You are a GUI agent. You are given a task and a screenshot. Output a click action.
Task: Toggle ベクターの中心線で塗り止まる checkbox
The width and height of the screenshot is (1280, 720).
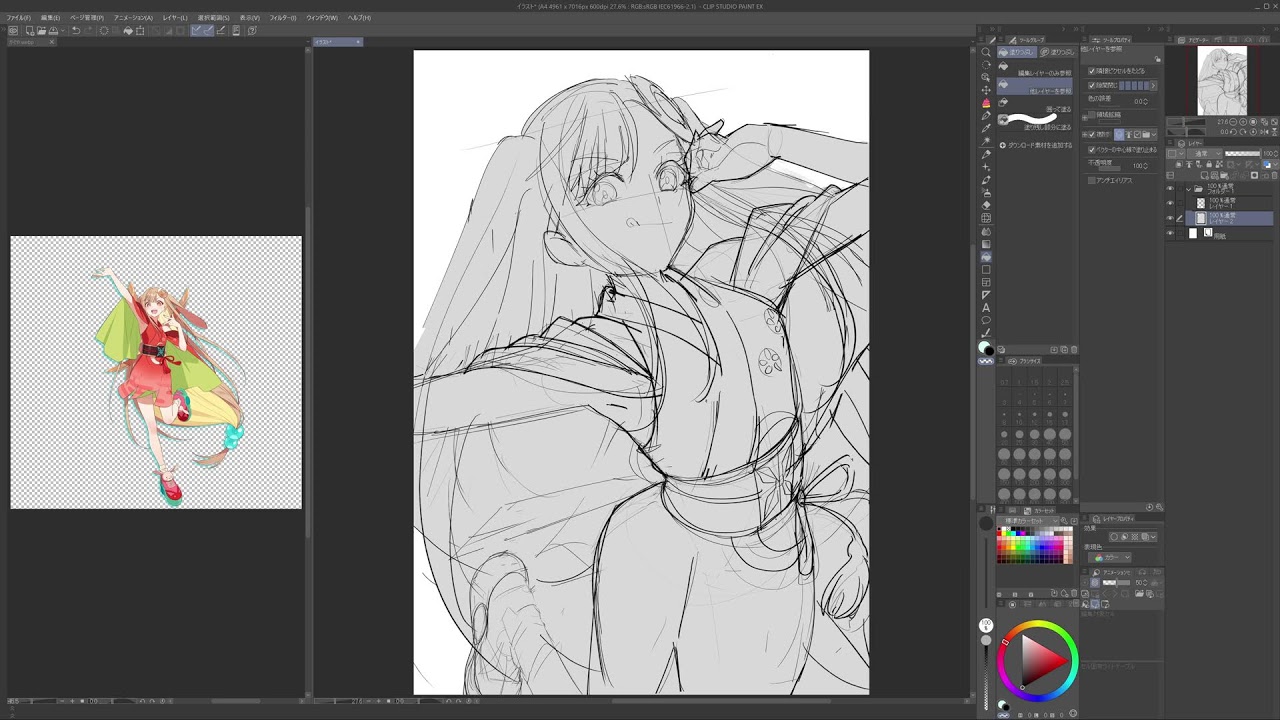click(x=1091, y=149)
